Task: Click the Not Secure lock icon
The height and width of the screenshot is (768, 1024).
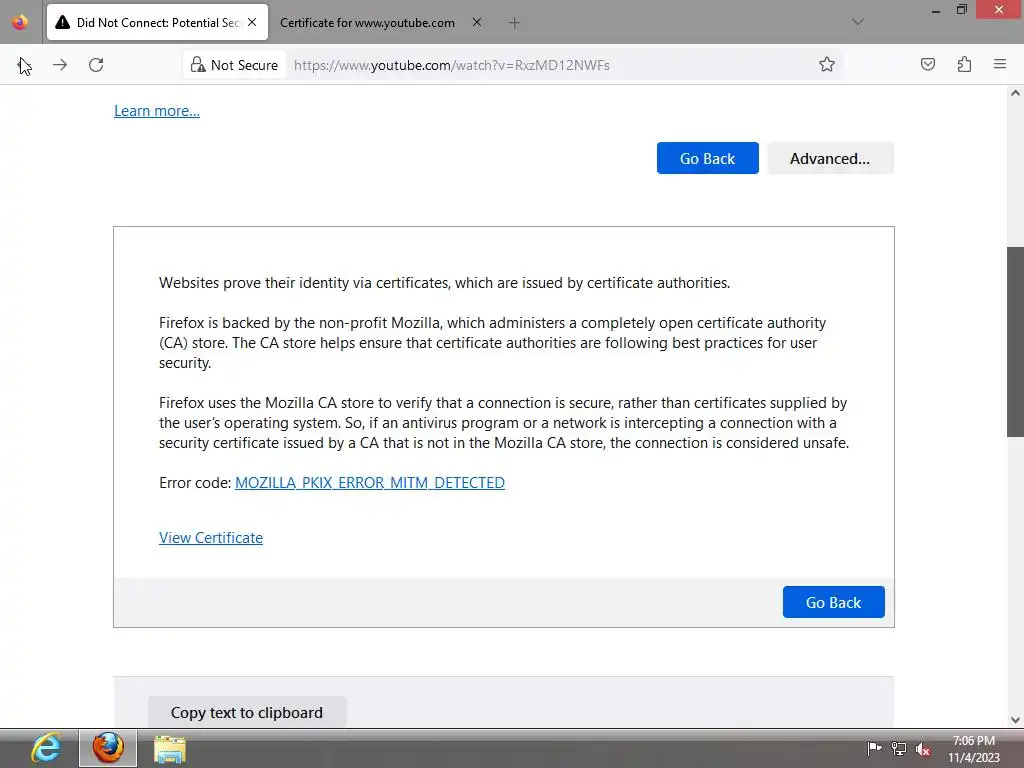Action: point(198,65)
